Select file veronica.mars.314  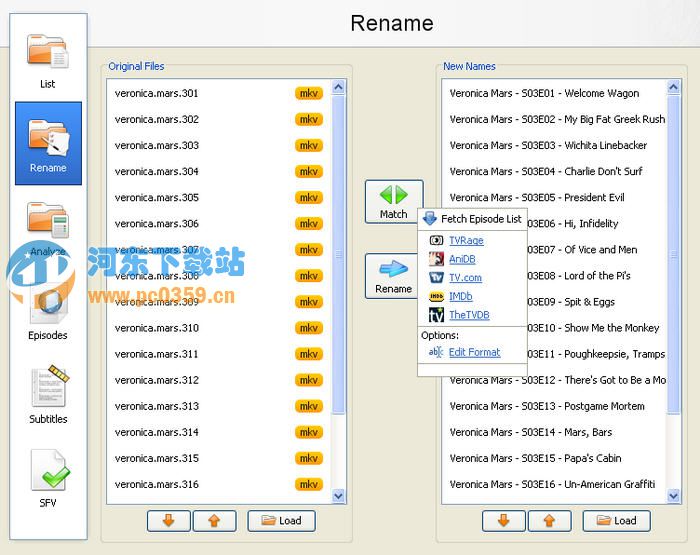[219, 432]
